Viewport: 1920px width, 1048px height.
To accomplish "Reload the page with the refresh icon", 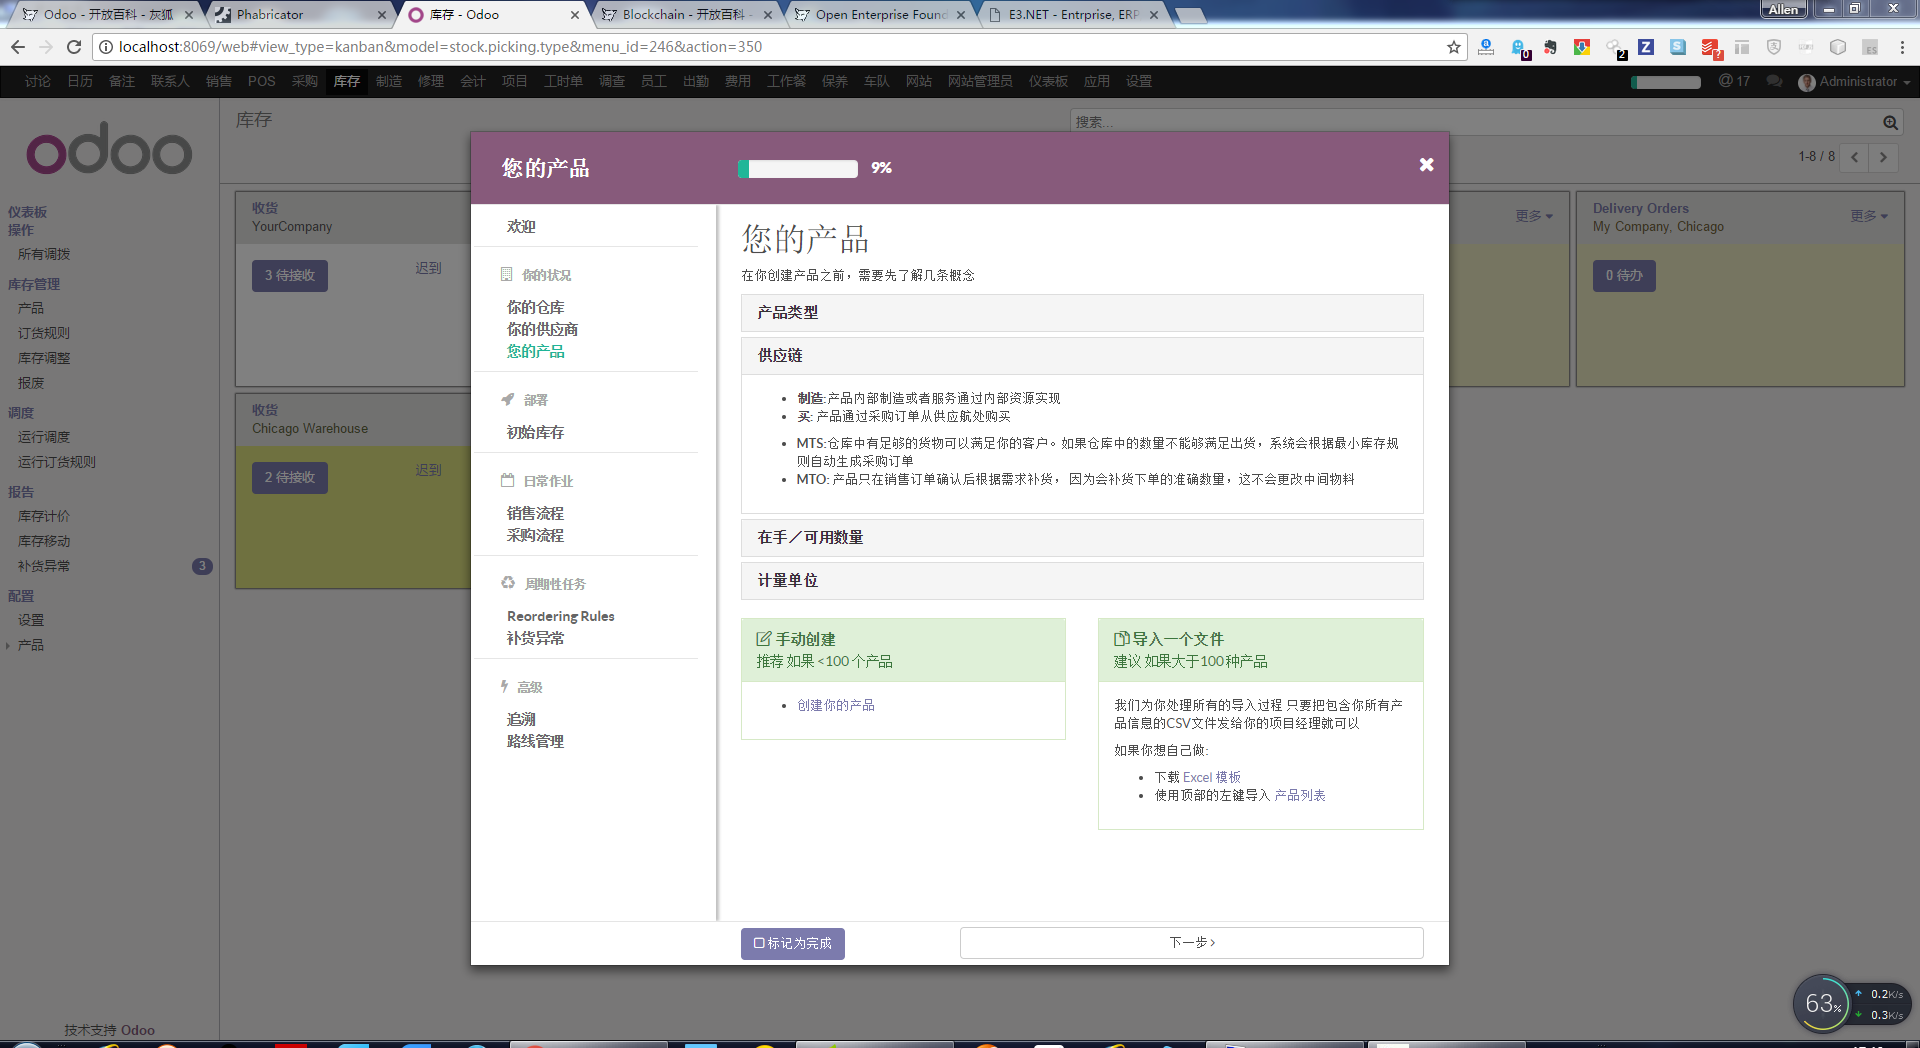I will coord(74,47).
